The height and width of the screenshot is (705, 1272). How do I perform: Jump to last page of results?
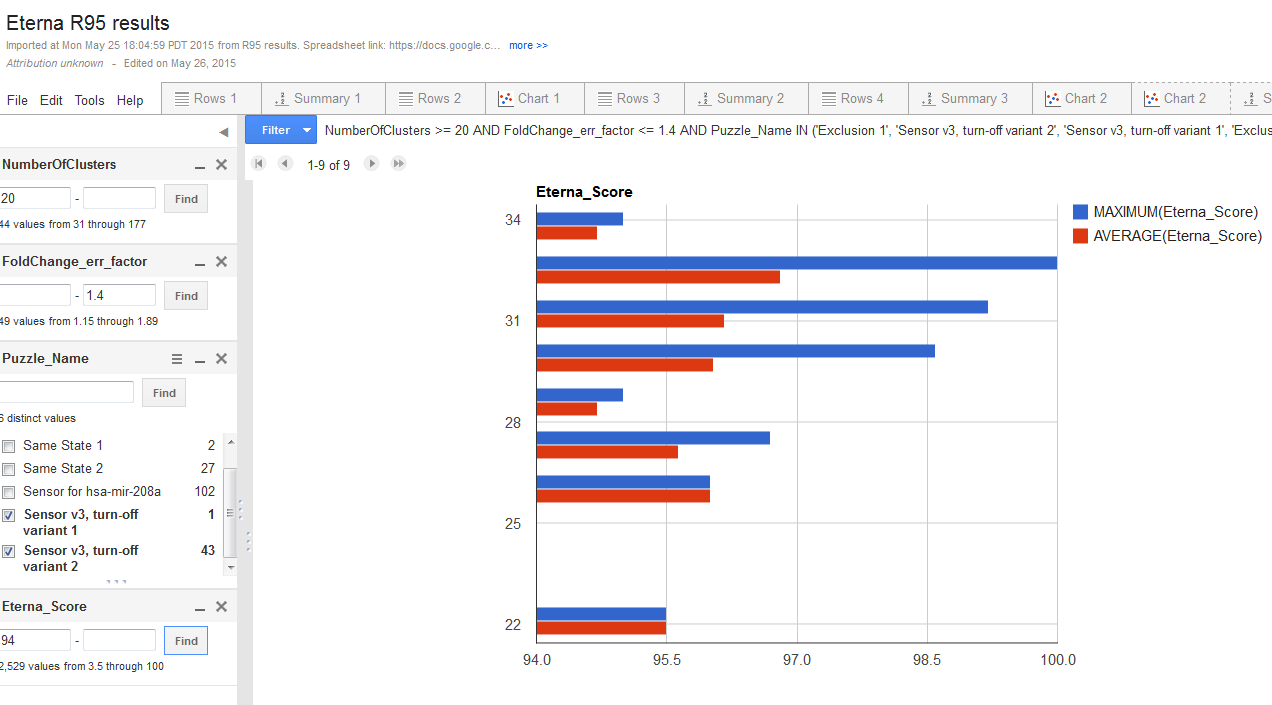click(x=398, y=163)
